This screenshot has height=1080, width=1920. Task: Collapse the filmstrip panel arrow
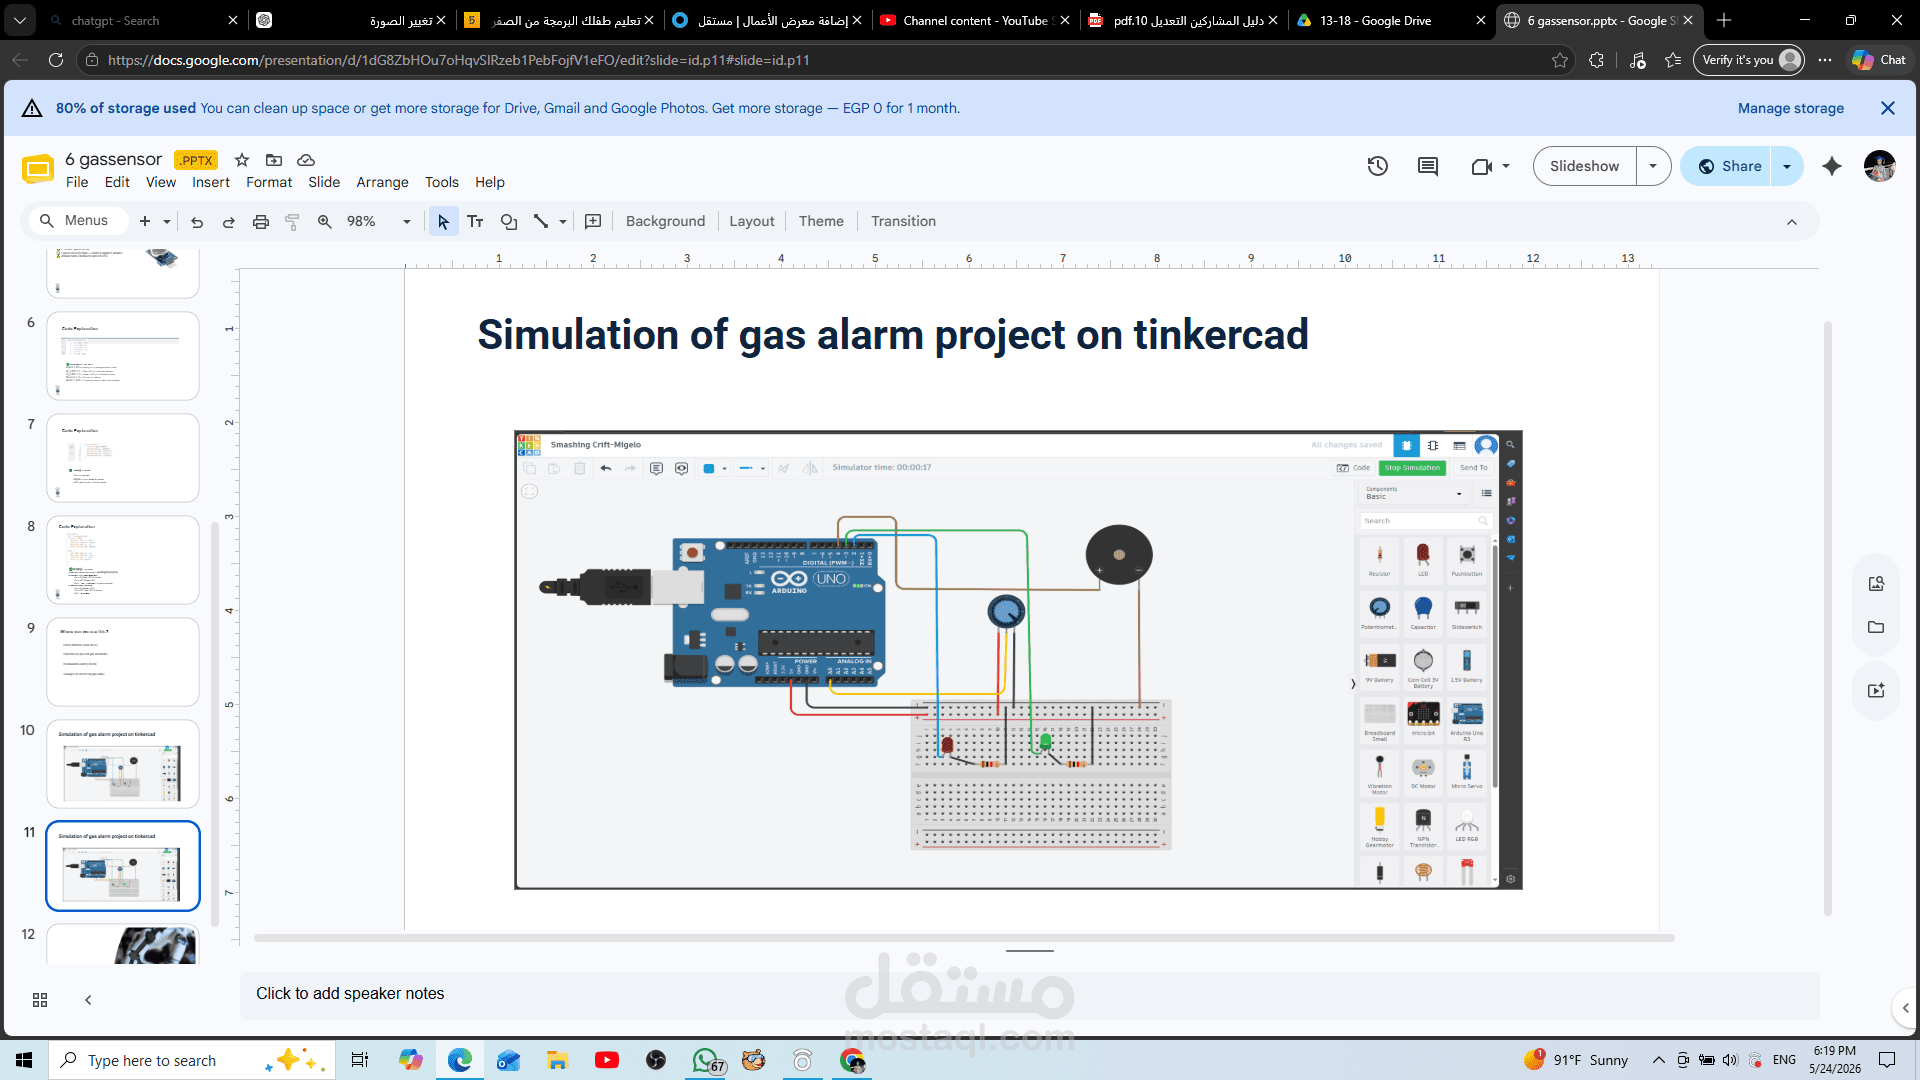point(88,1000)
